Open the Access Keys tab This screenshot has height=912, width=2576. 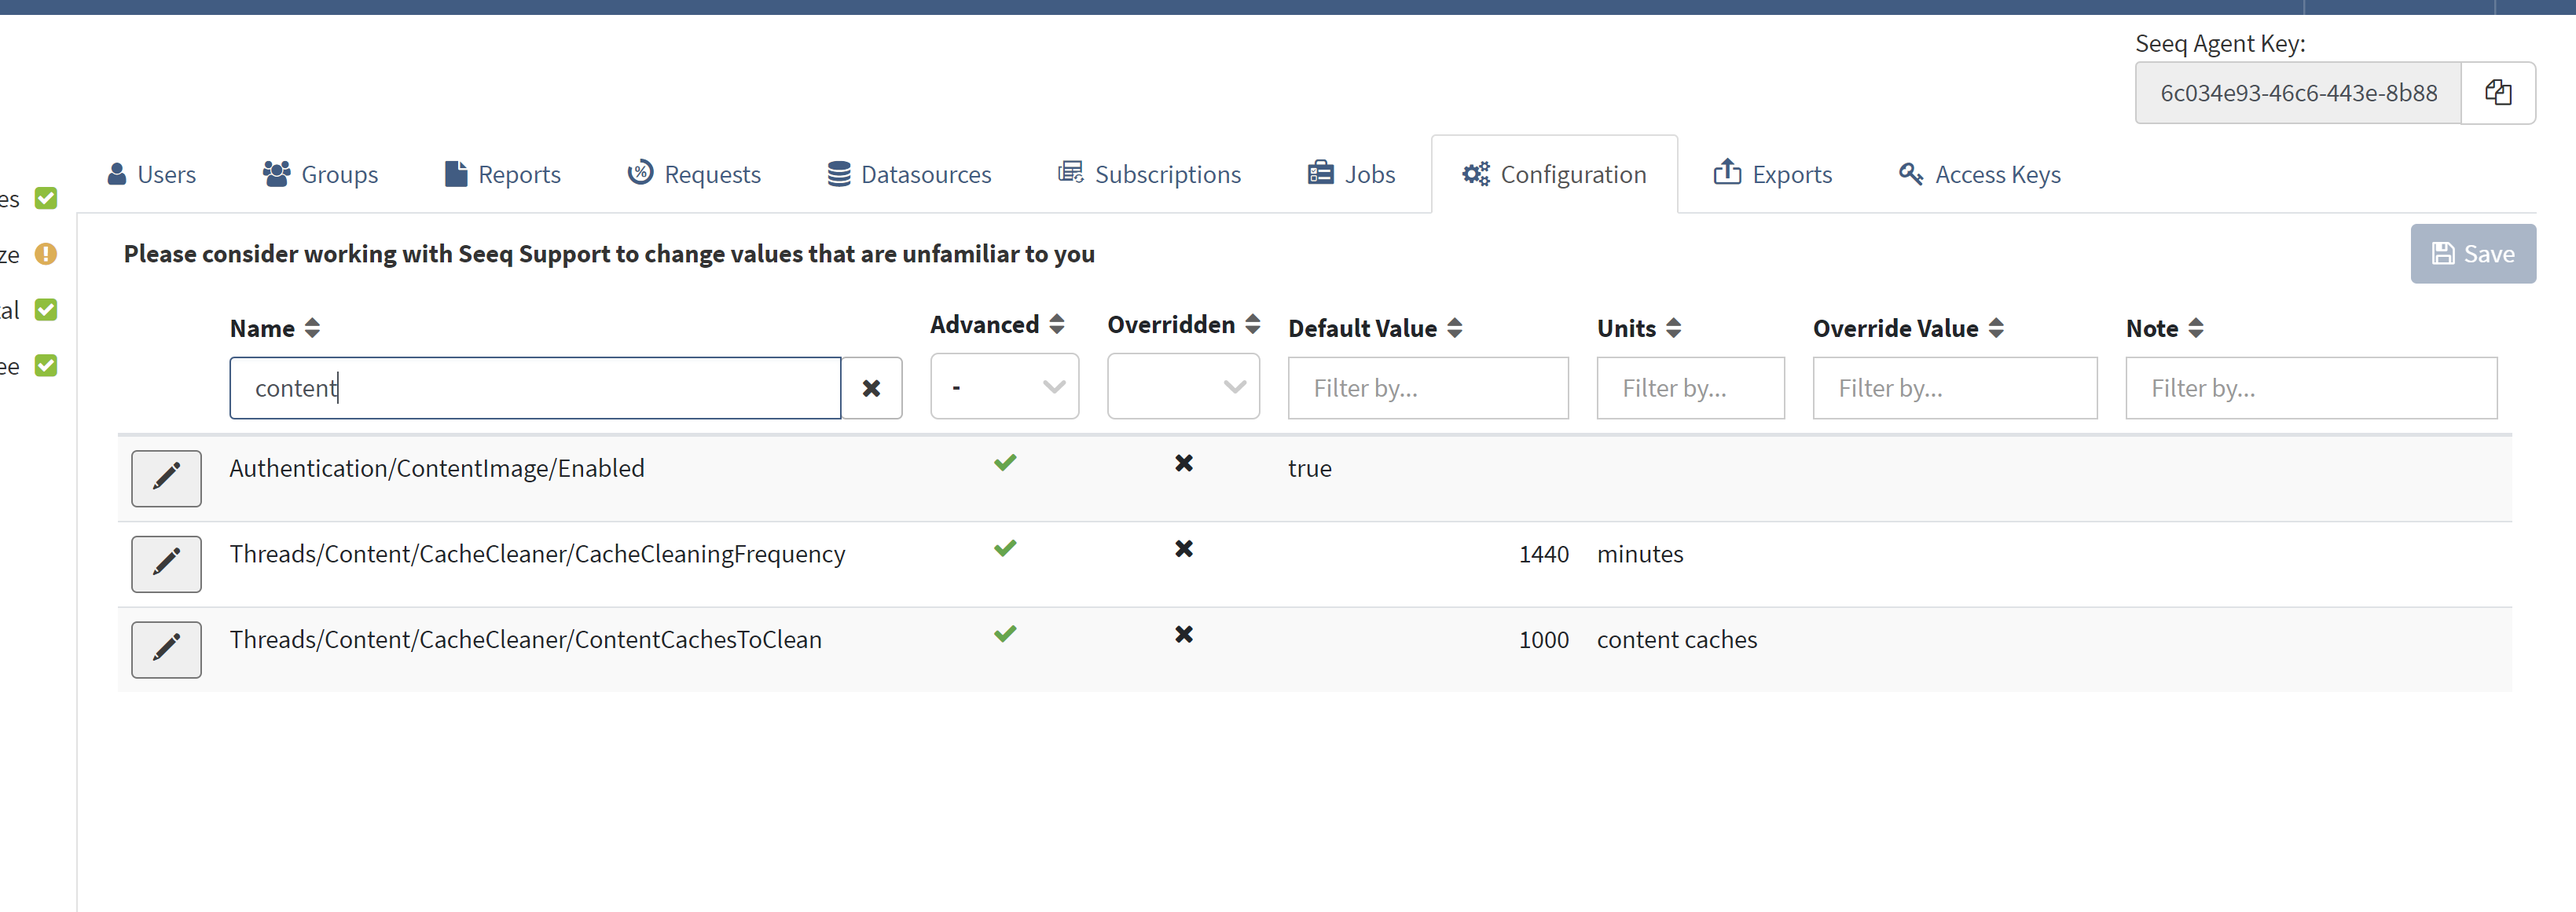pos(1979,174)
